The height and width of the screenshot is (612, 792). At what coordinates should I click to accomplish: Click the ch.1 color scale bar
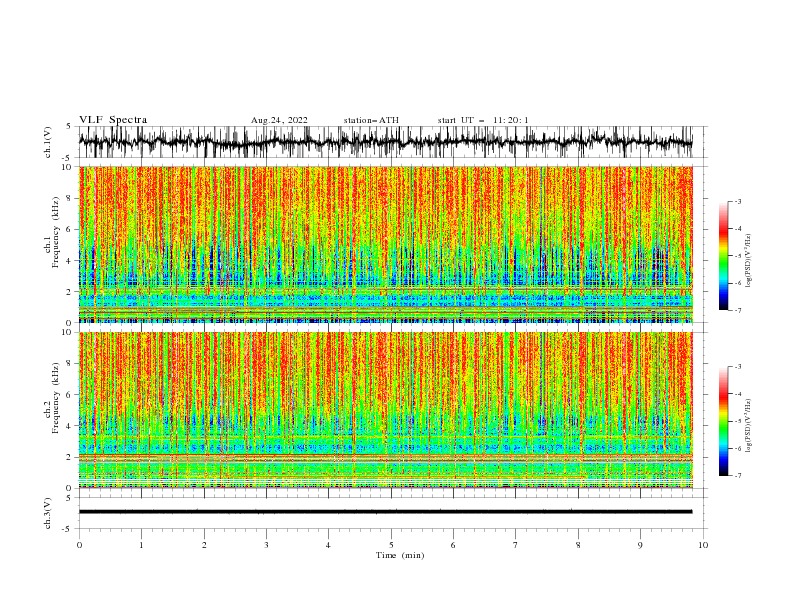pos(723,256)
